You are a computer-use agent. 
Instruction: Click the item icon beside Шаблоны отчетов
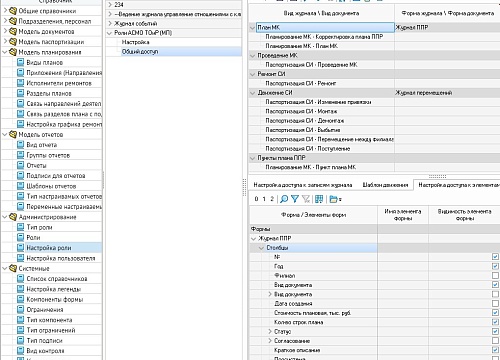(21, 186)
